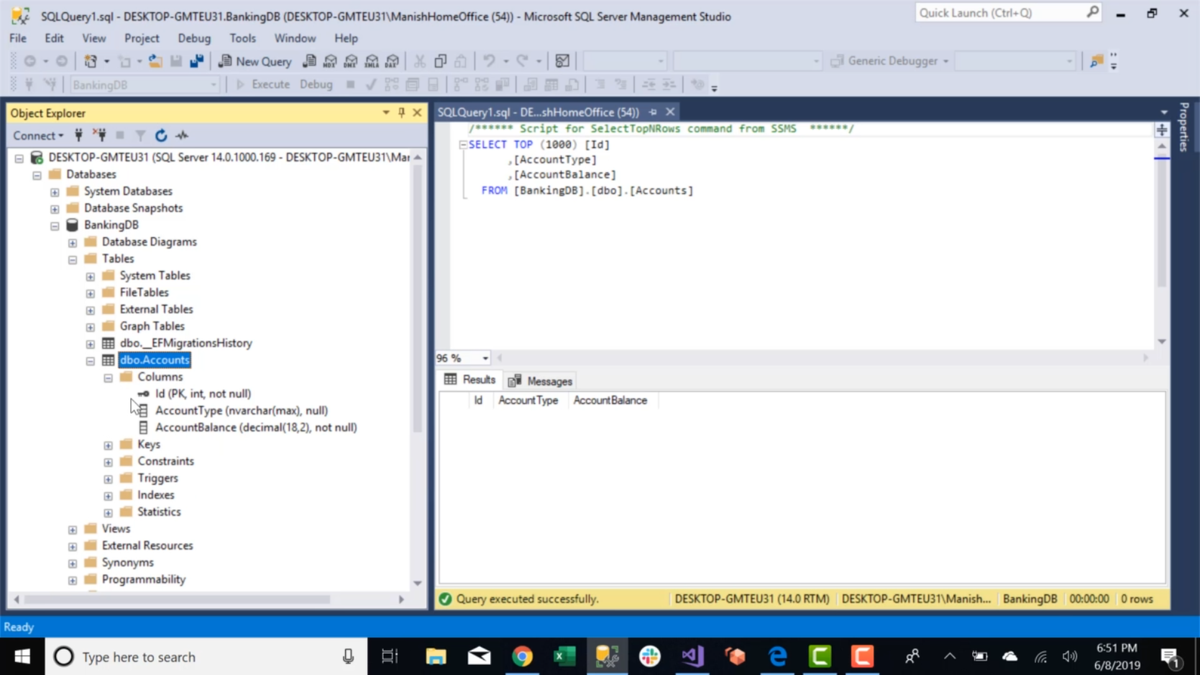Collapse the DESKTOP-GMTEU31 server node

pos(19,158)
